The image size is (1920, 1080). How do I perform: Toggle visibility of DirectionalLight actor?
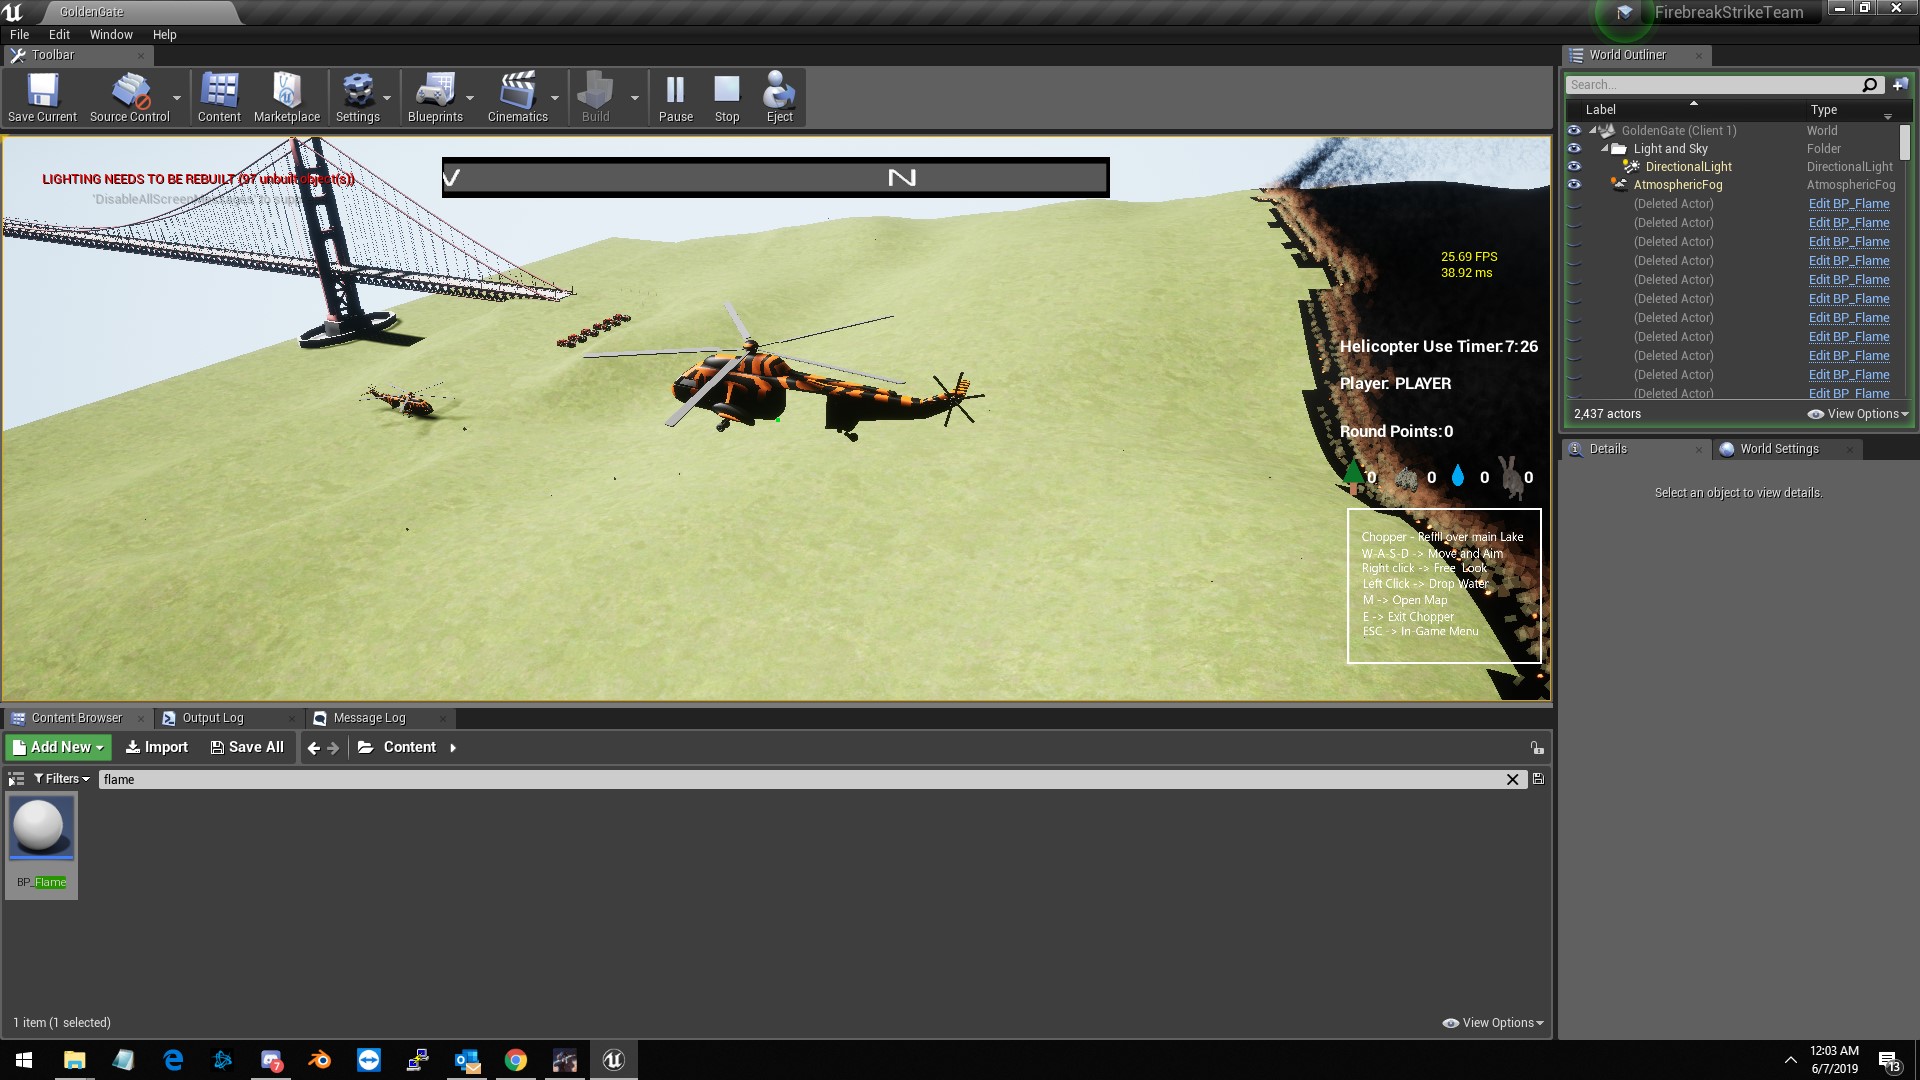(x=1574, y=167)
